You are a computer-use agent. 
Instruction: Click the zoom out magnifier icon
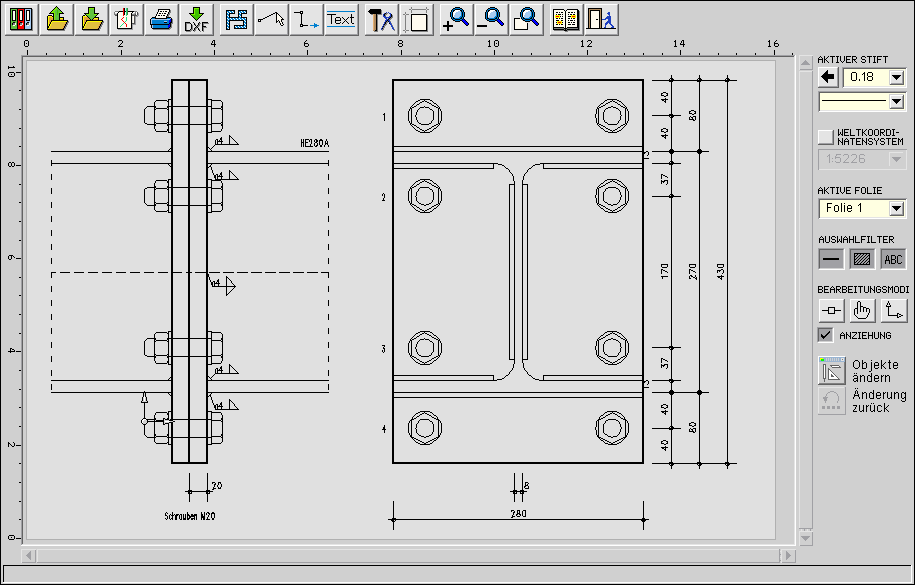(x=491, y=19)
